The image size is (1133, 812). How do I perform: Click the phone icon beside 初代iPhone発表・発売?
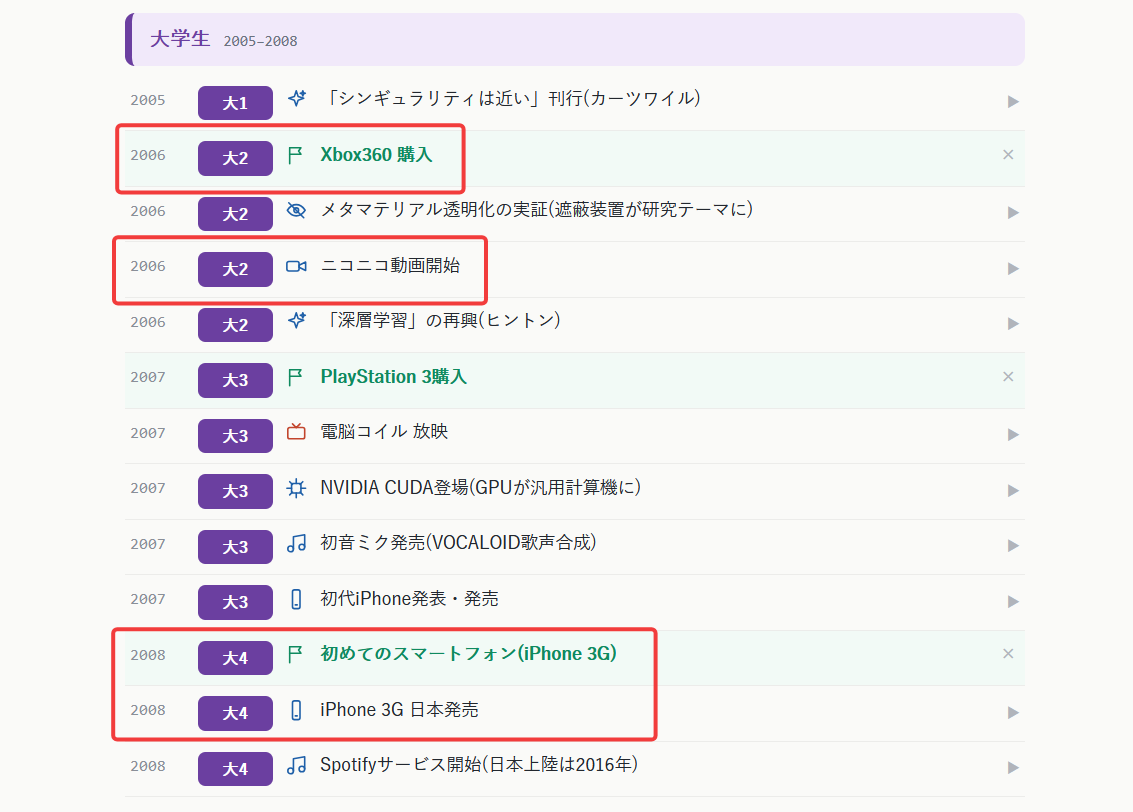pyautogui.click(x=296, y=599)
